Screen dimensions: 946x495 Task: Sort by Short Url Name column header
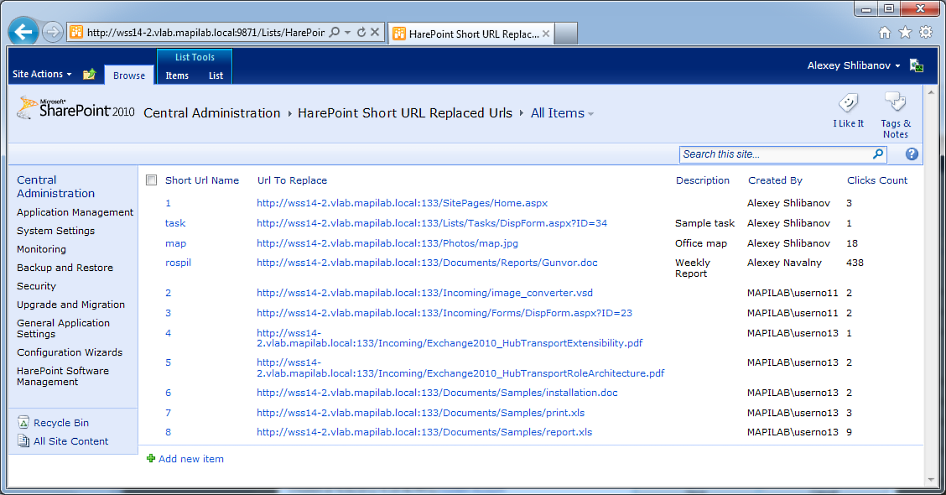click(202, 180)
